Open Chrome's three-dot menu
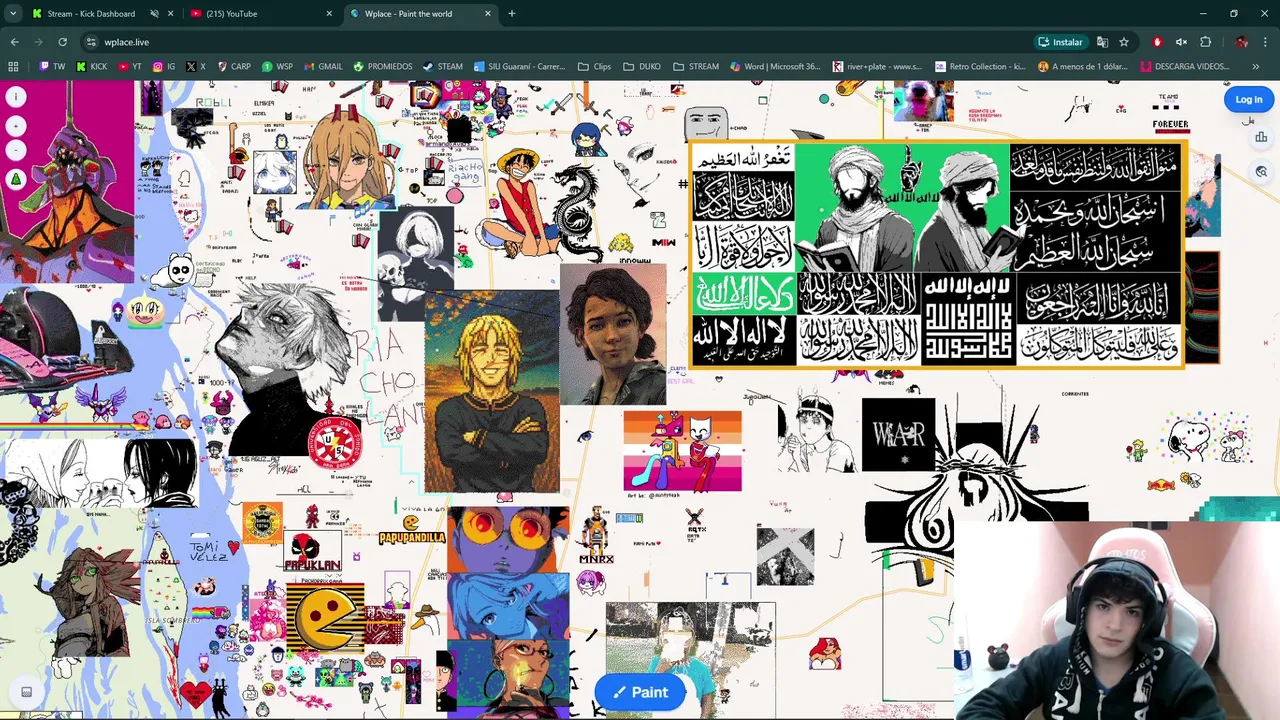1280x720 pixels. [x=1265, y=42]
